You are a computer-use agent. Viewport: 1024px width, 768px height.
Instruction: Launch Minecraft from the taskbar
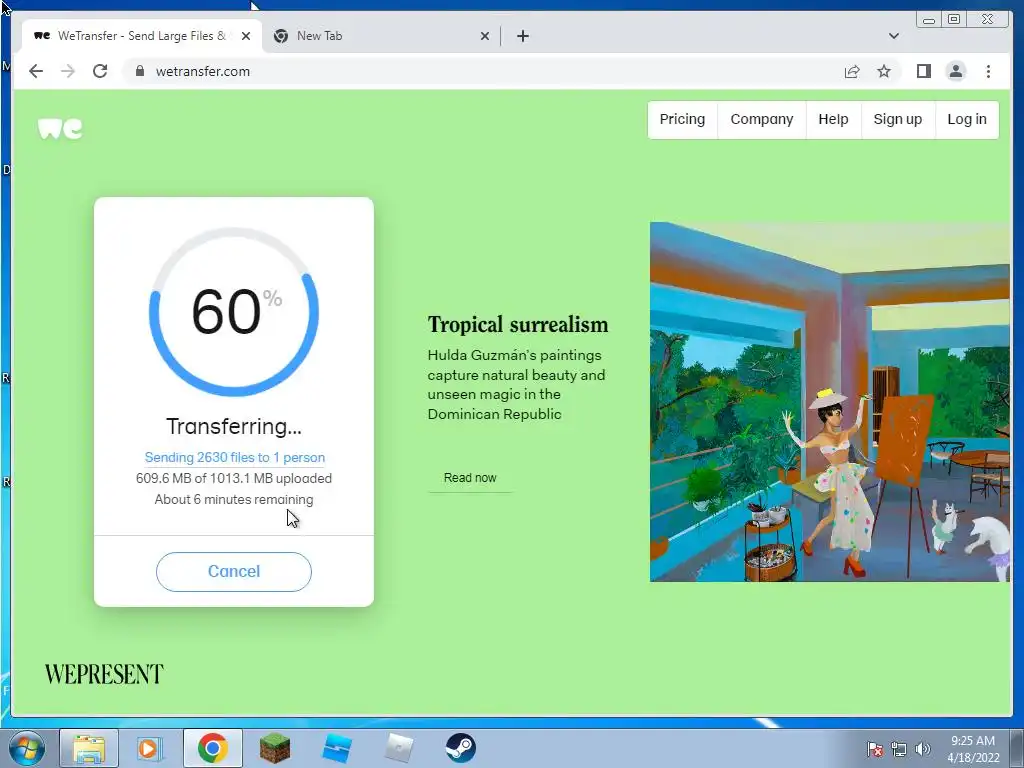pos(274,748)
